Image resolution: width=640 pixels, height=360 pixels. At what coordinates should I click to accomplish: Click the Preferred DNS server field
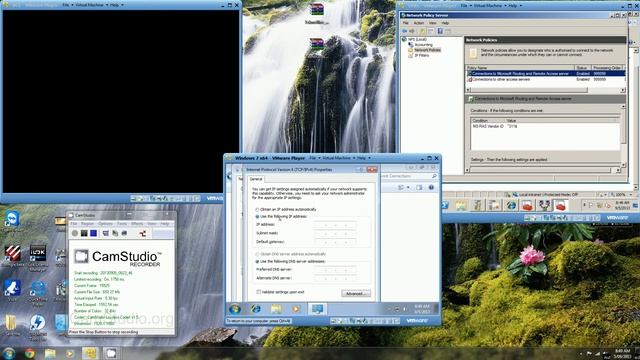(x=336, y=270)
